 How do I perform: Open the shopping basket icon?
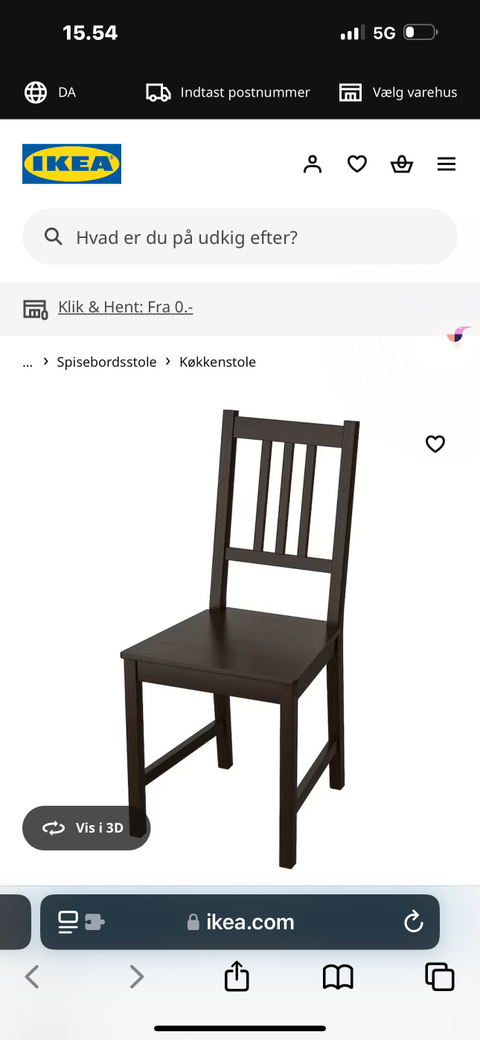point(402,164)
